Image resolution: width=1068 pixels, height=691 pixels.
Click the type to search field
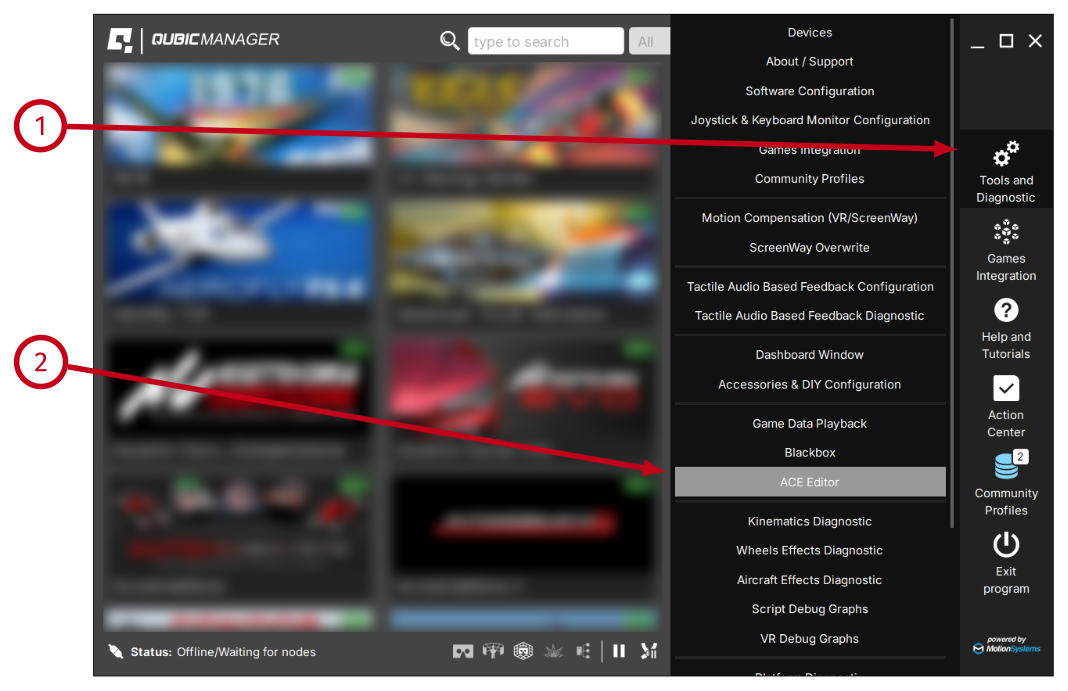[x=545, y=41]
